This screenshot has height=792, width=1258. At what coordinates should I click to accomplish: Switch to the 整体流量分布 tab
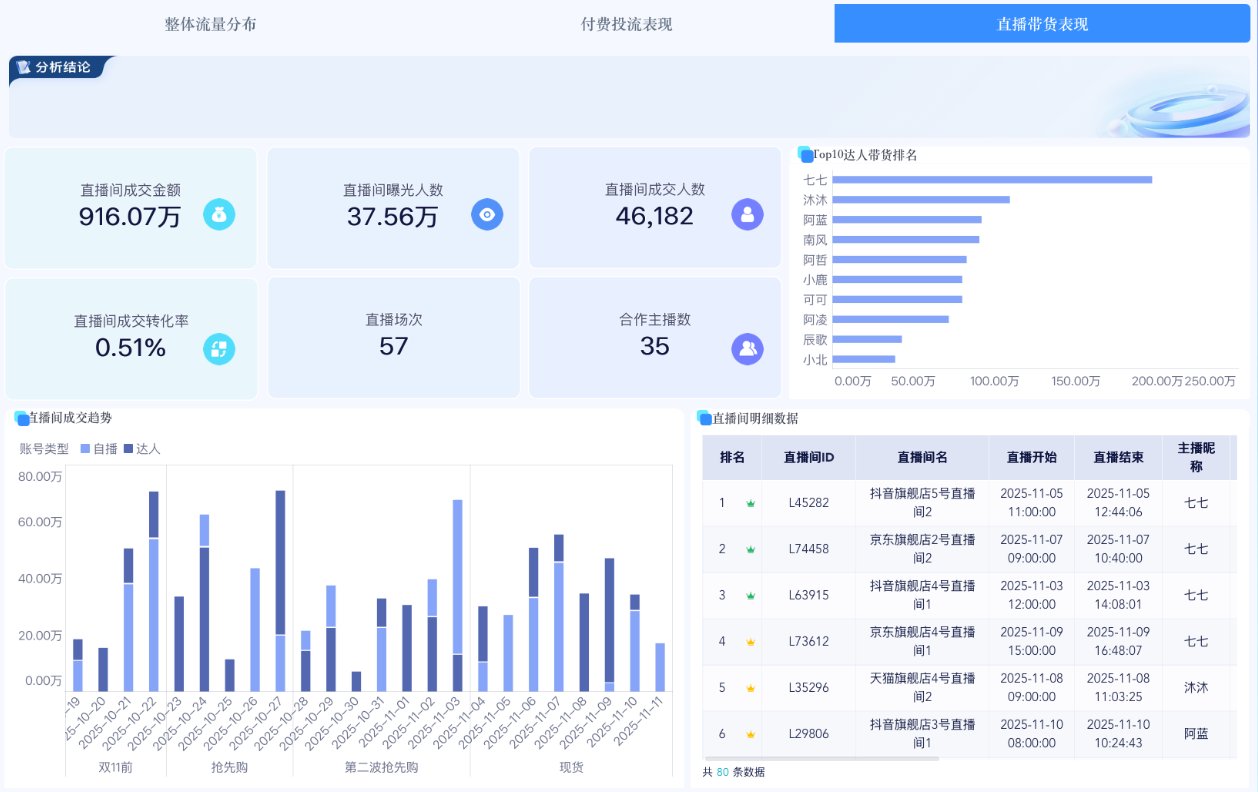(208, 24)
